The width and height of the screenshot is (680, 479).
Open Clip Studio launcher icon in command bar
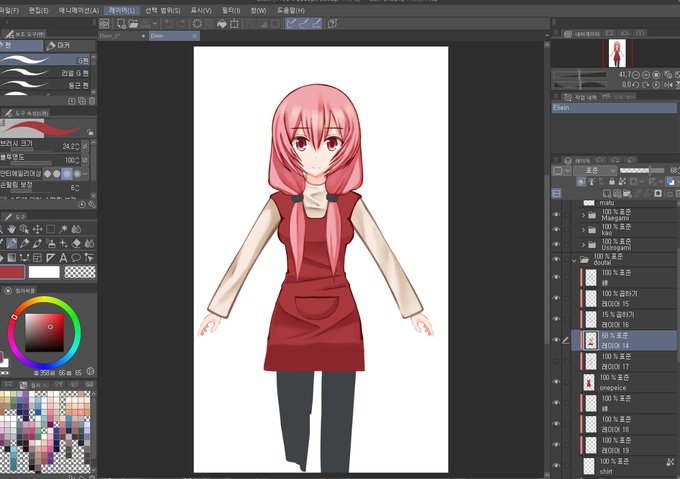point(104,24)
